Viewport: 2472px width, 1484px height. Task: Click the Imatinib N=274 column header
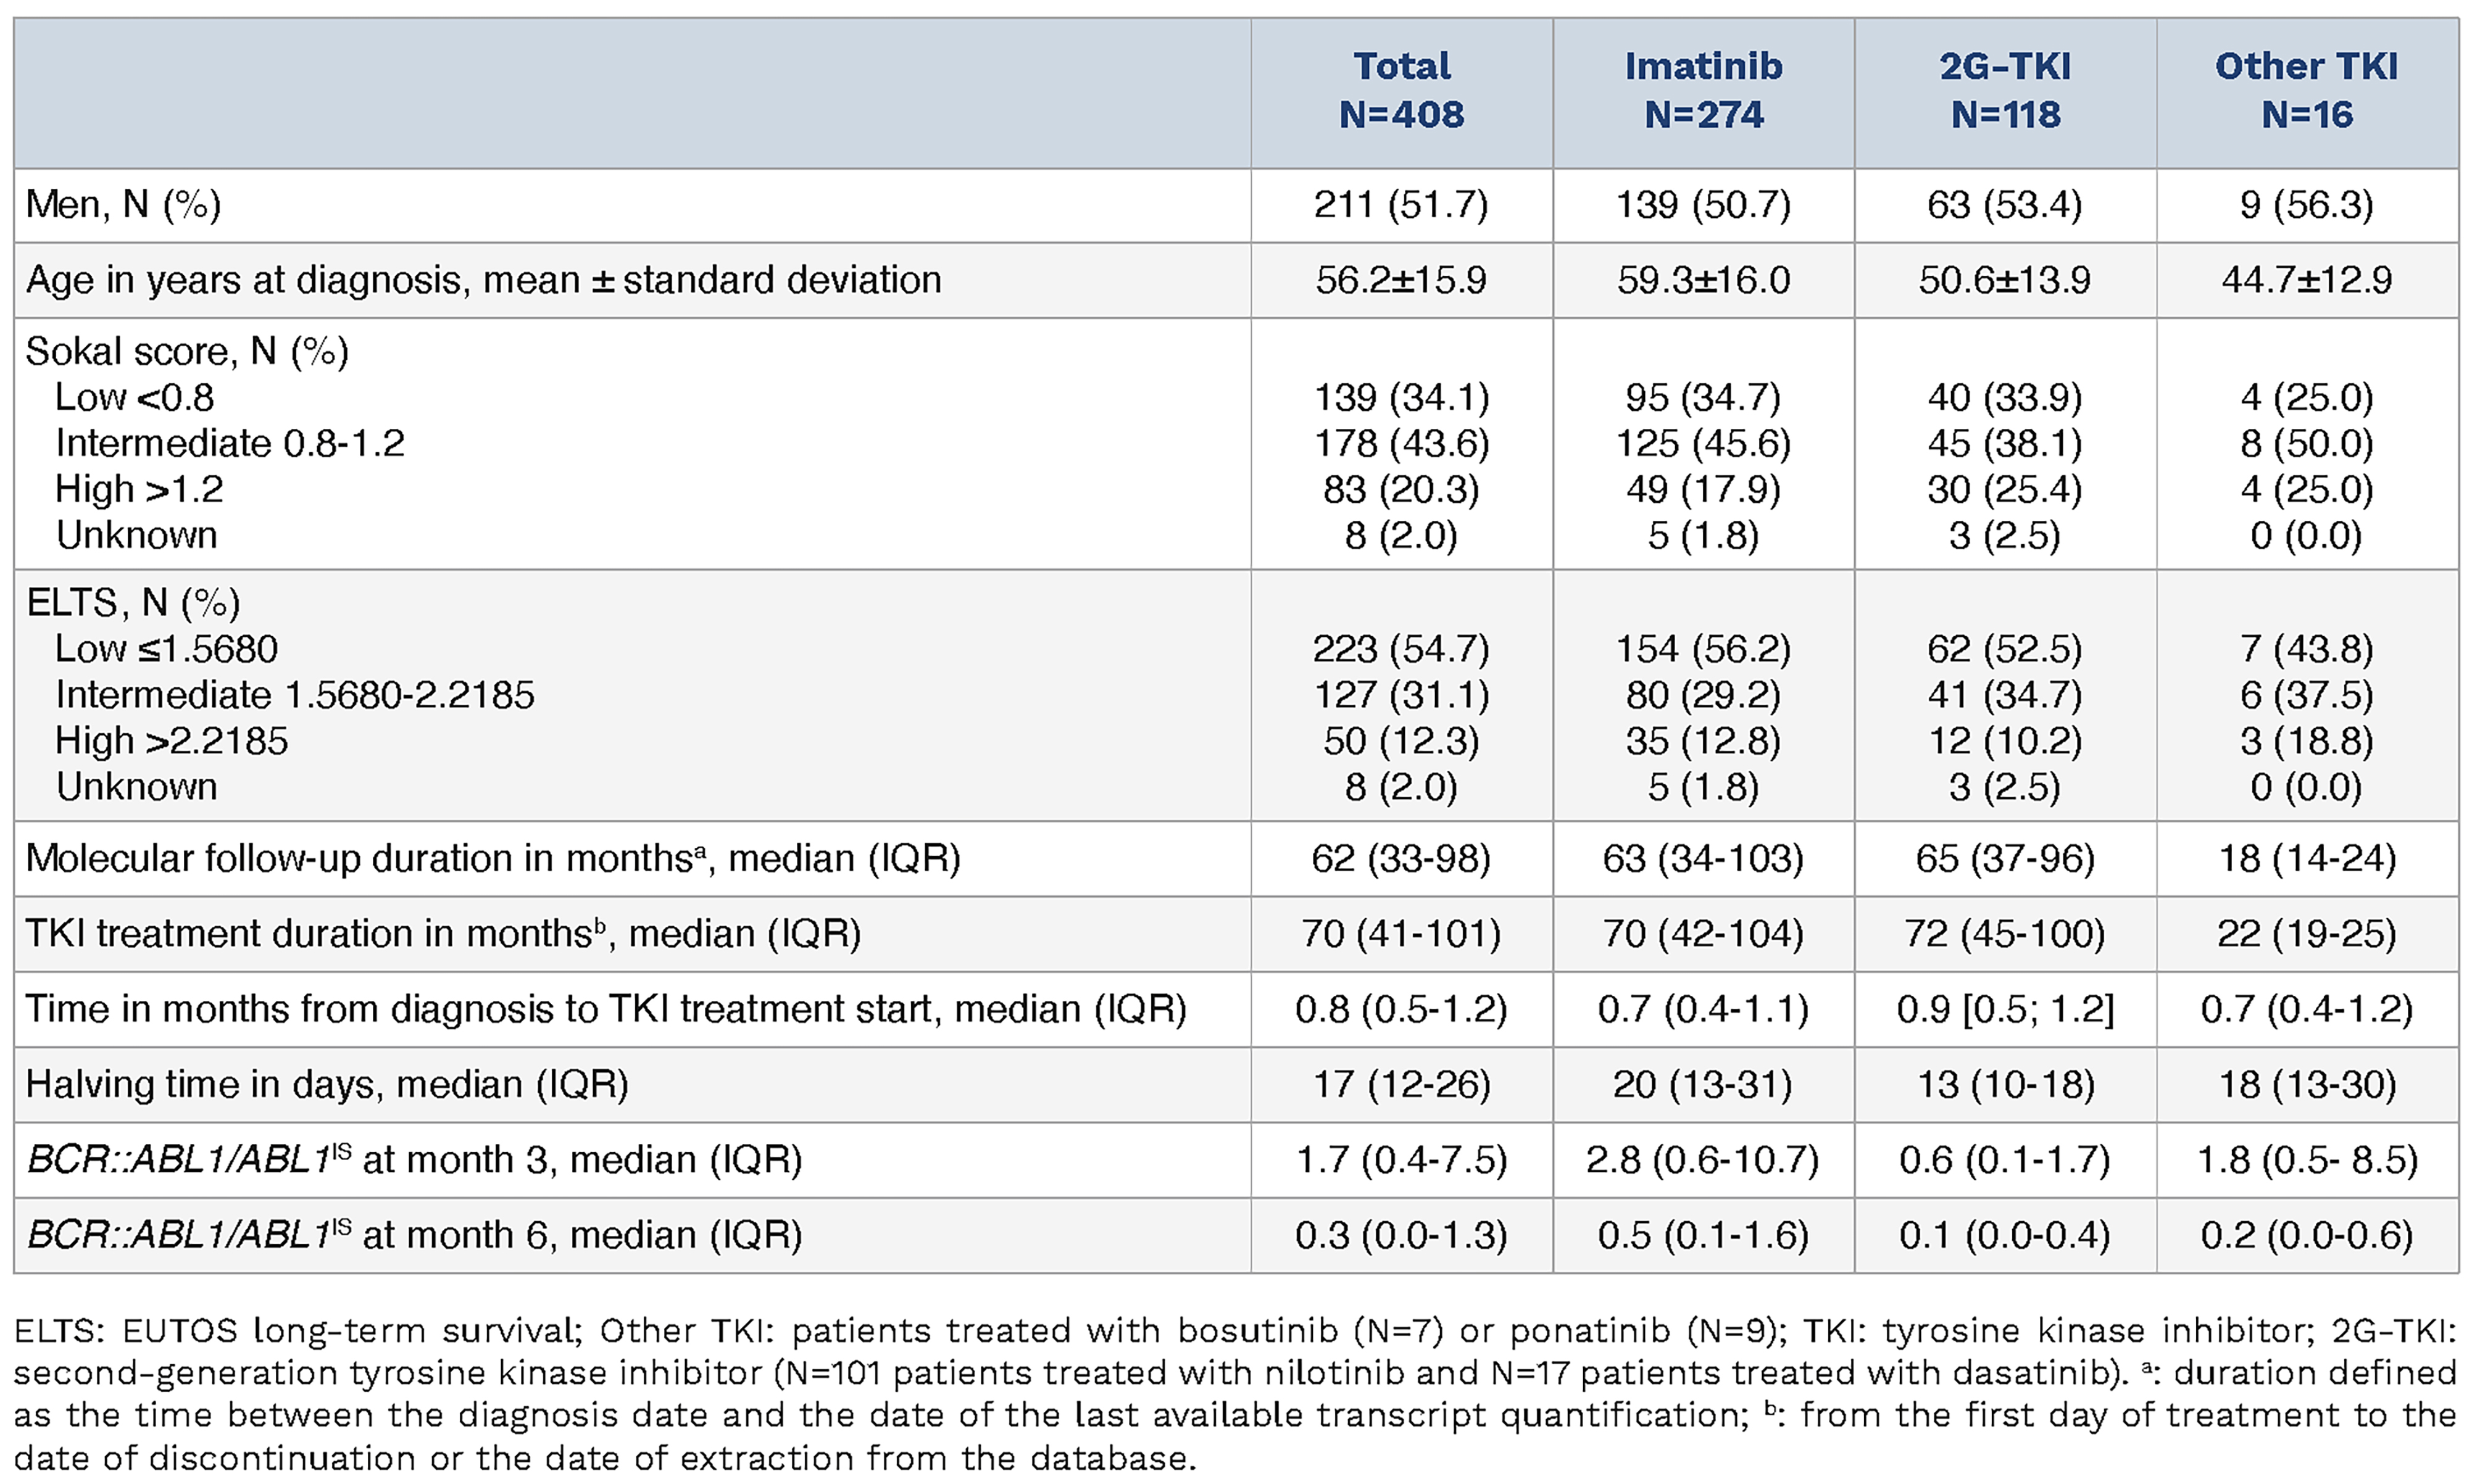click(1703, 91)
